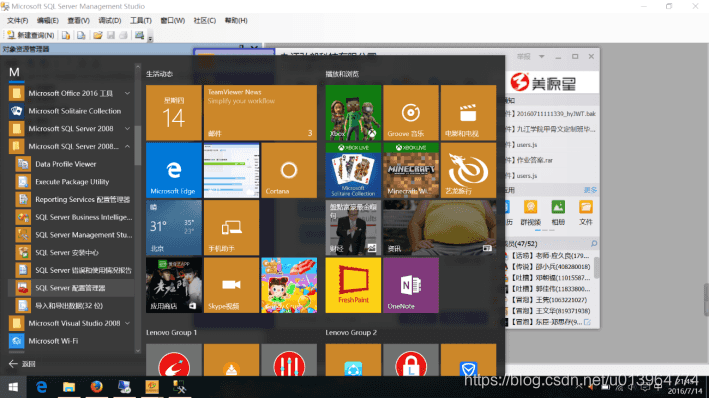The image size is (709, 399).
Task: Open the calendar tile showing 14
Action: tap(174, 113)
